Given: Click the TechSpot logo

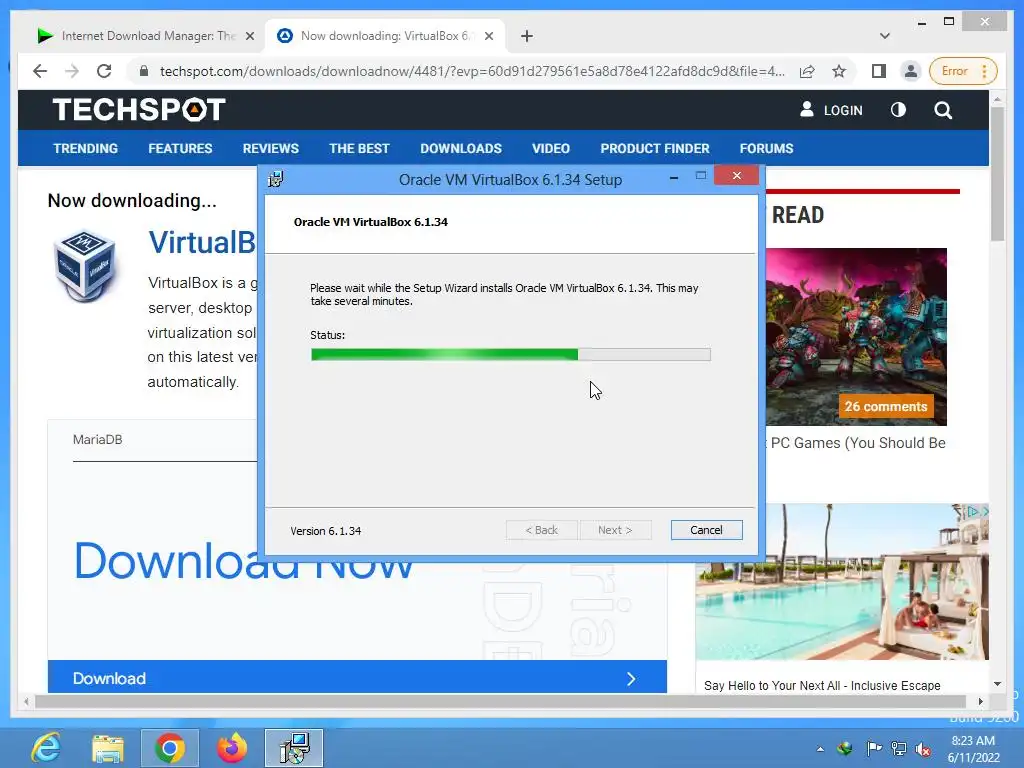Looking at the screenshot, I should (139, 110).
